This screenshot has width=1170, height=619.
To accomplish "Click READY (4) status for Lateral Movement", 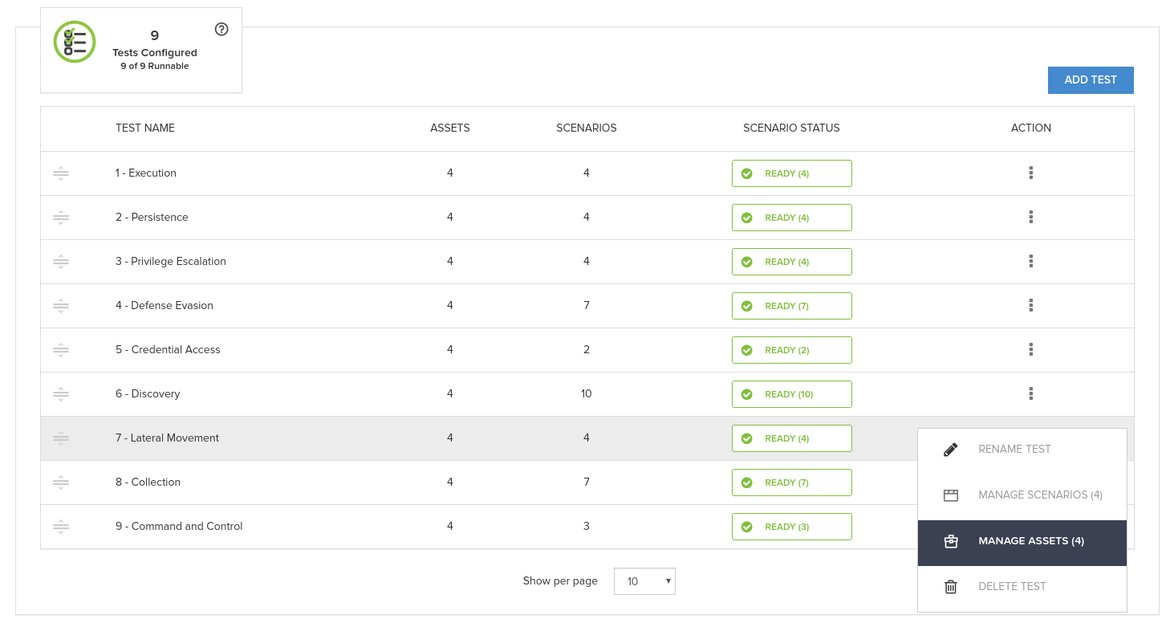I will [792, 439].
